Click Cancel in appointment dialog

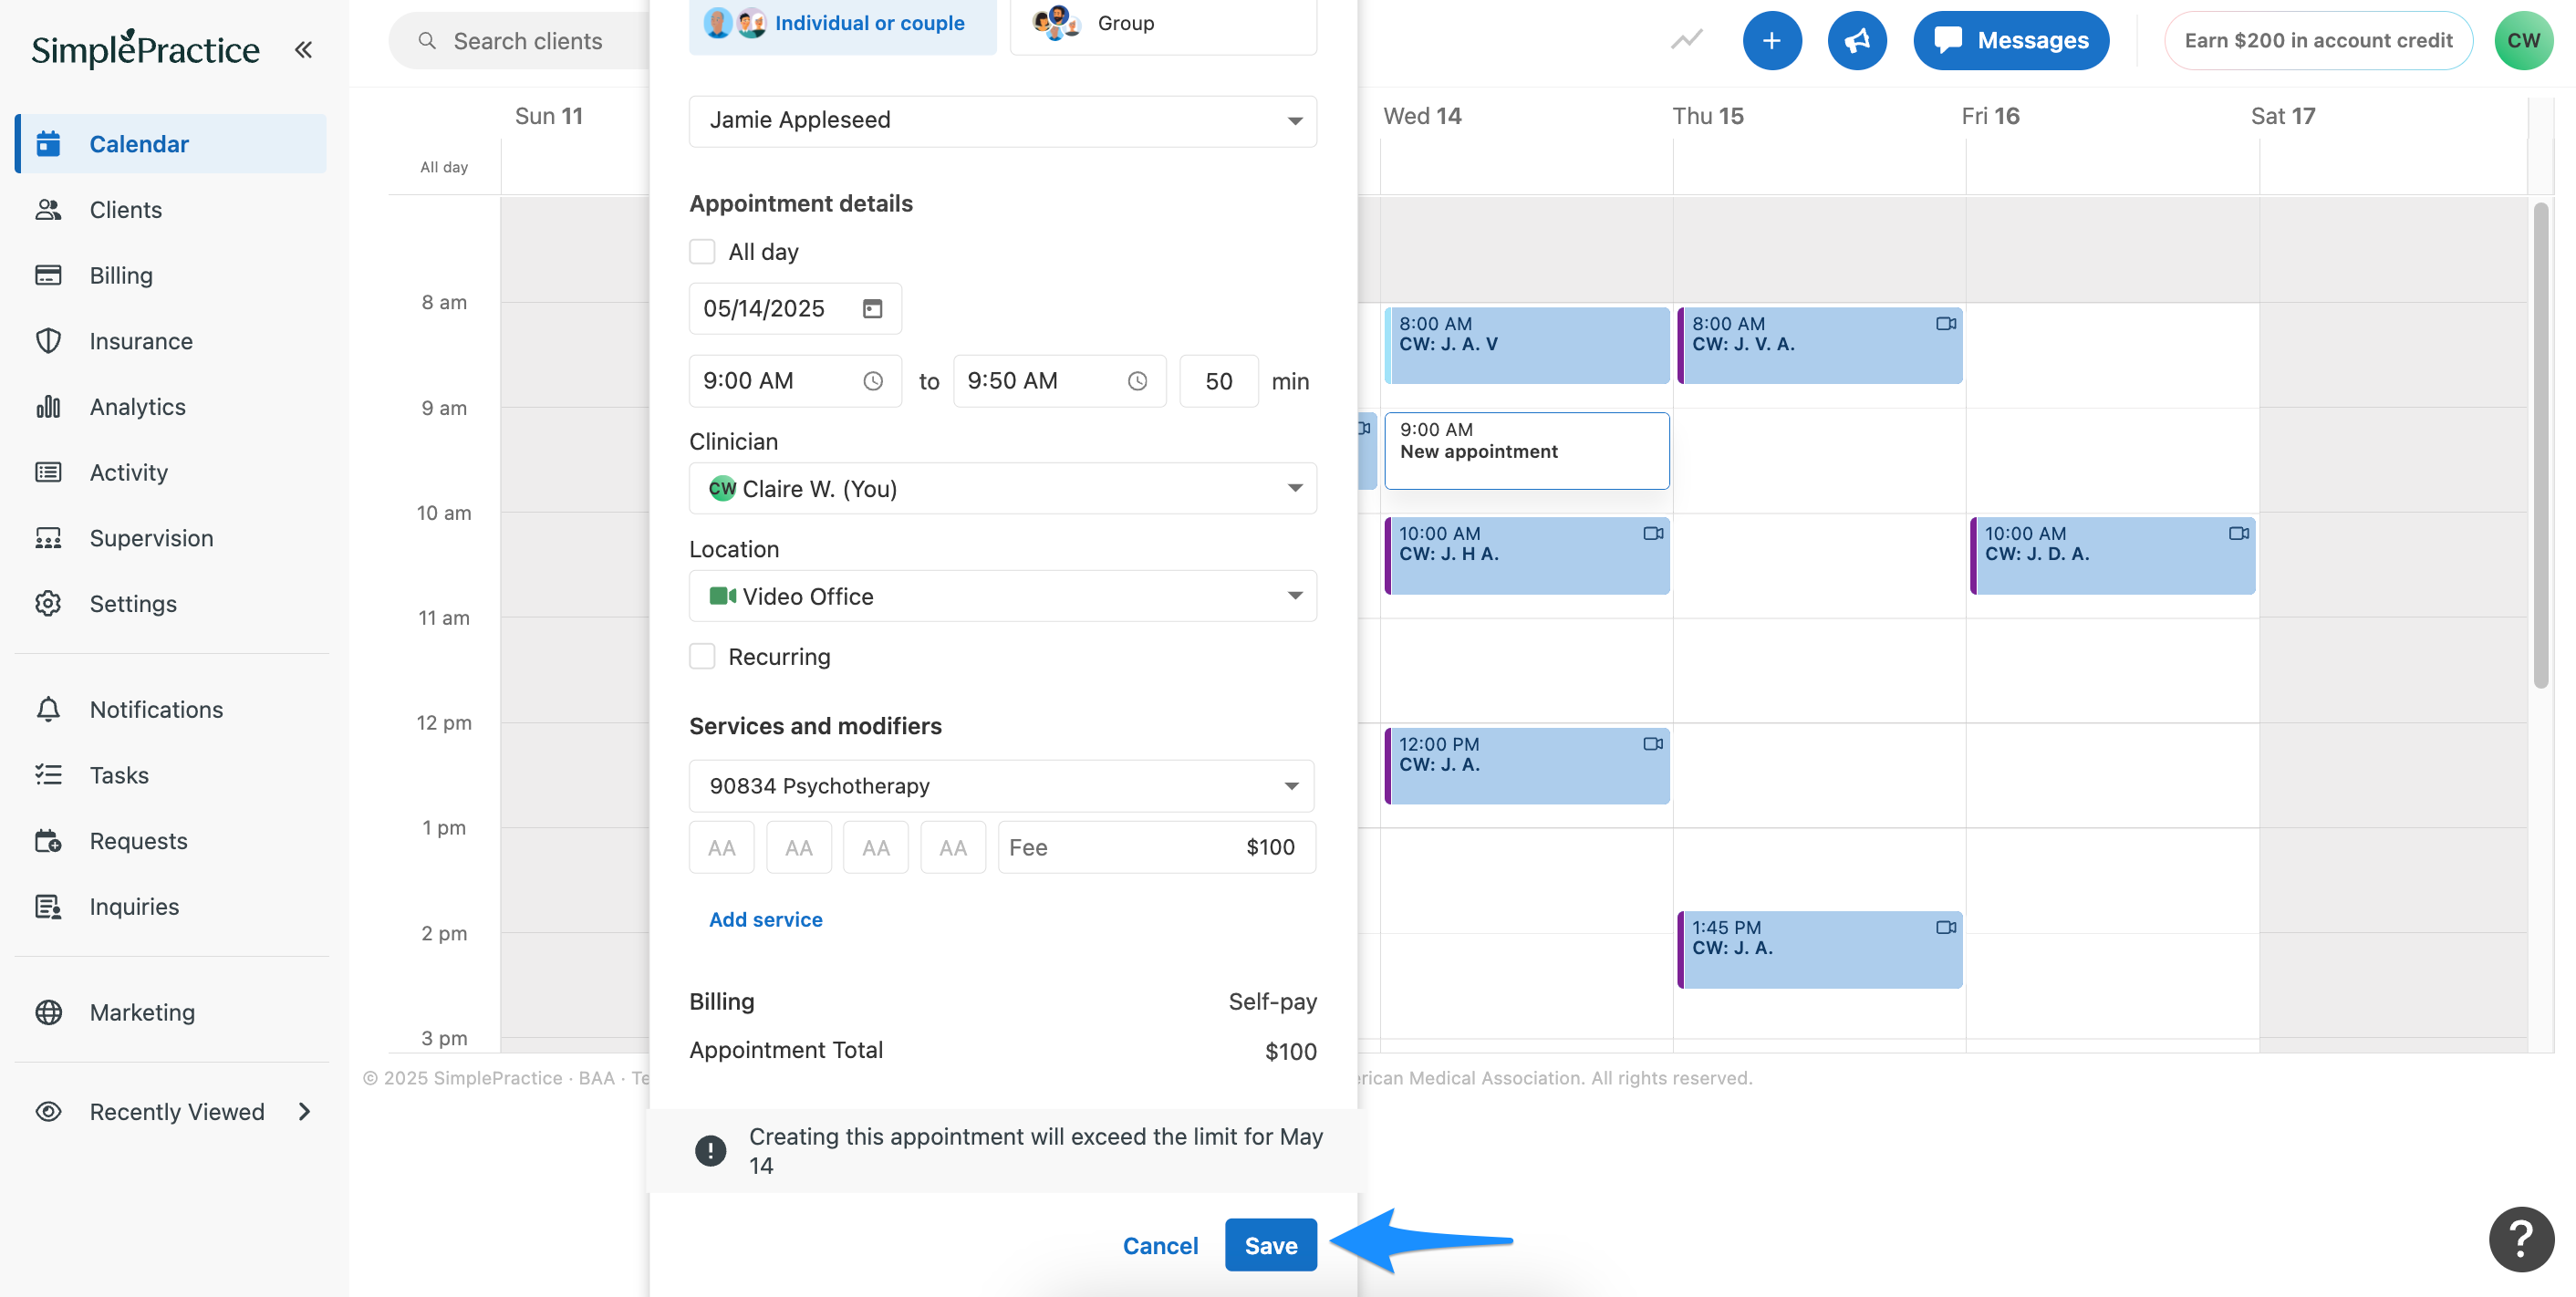click(x=1159, y=1246)
